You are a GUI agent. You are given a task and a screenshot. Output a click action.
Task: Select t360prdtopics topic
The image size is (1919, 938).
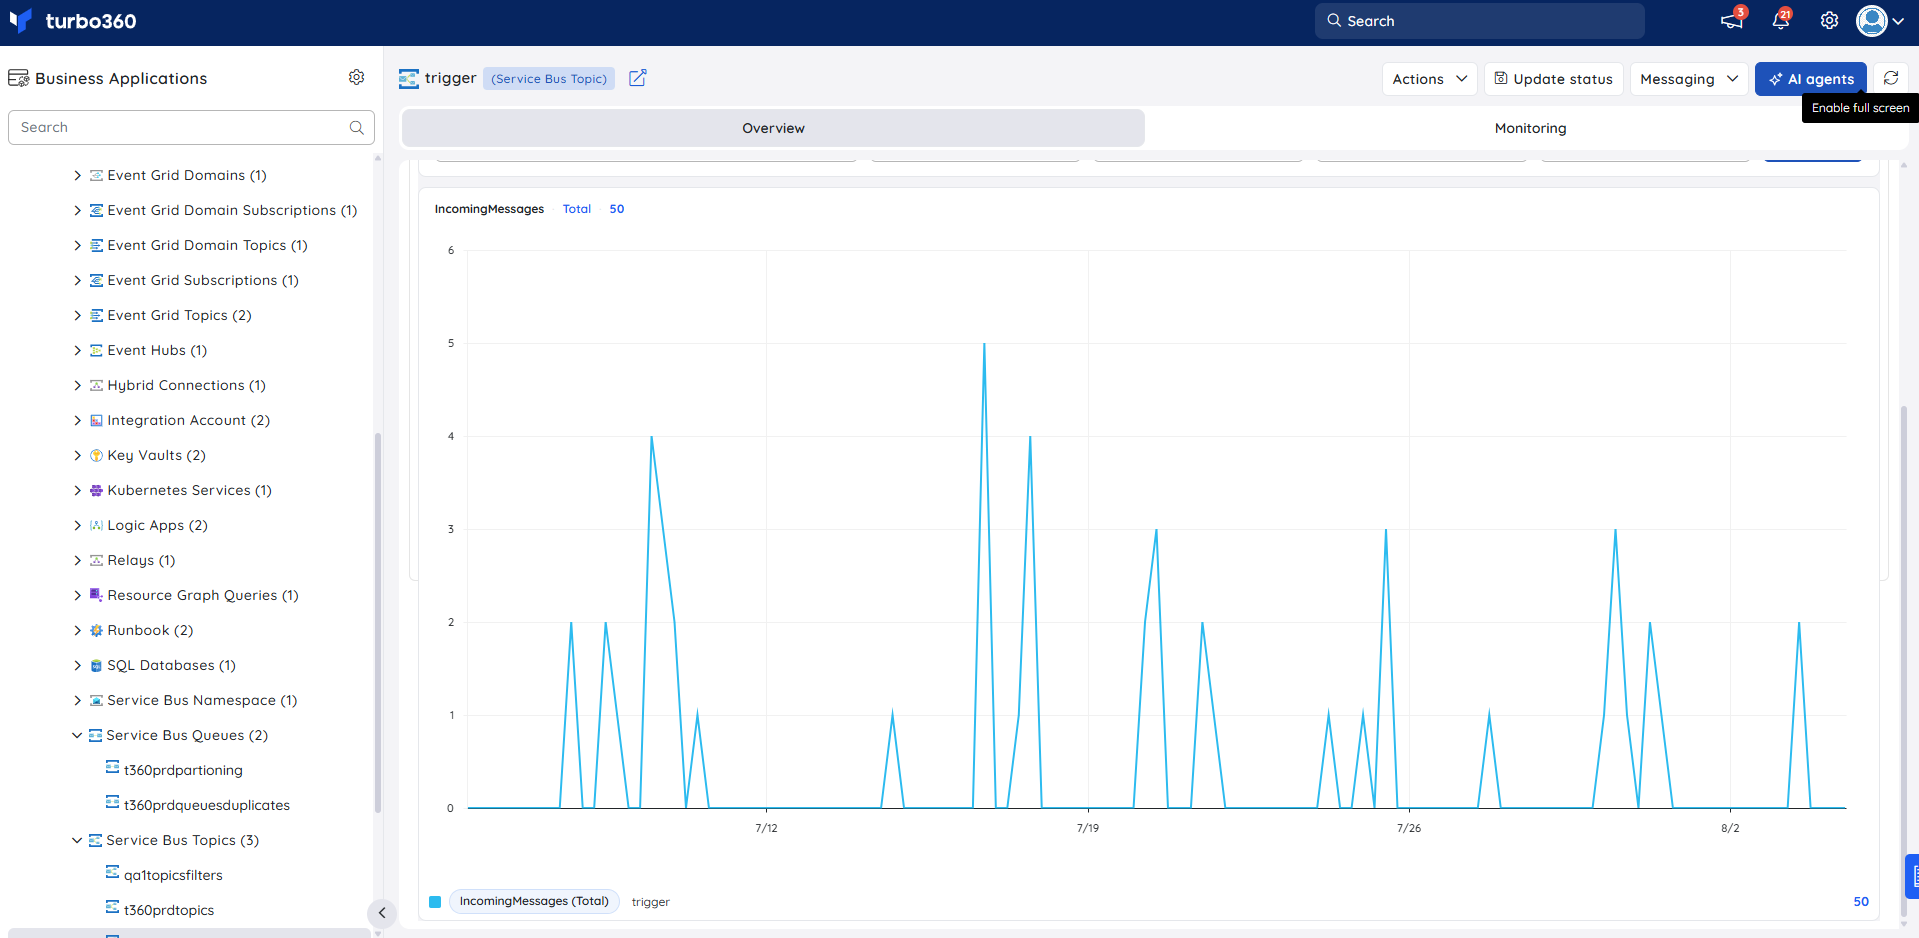168,910
